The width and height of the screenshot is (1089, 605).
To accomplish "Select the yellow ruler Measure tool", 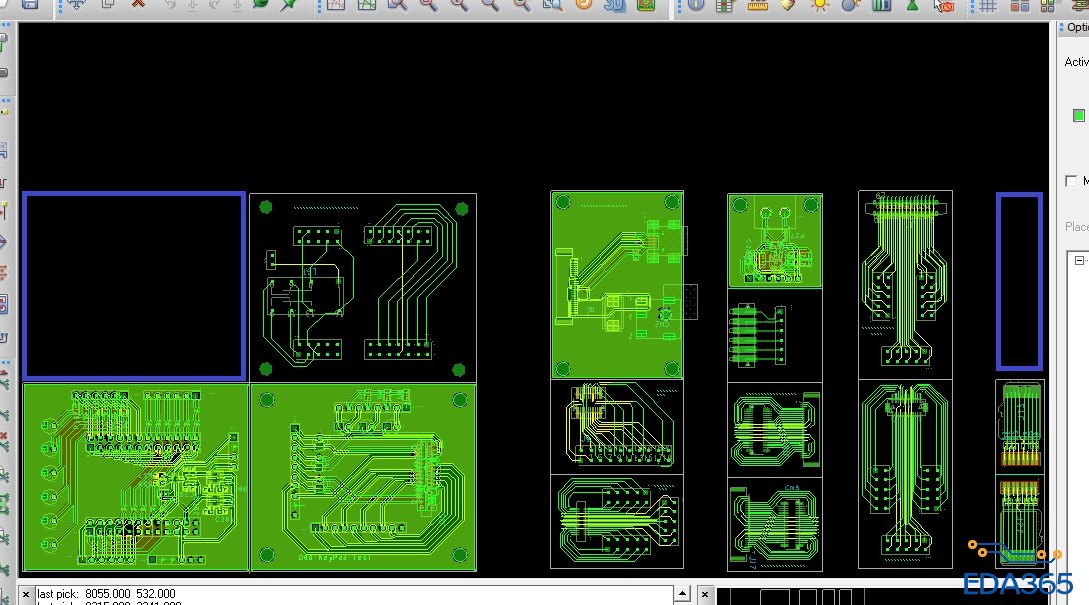I will (x=758, y=5).
